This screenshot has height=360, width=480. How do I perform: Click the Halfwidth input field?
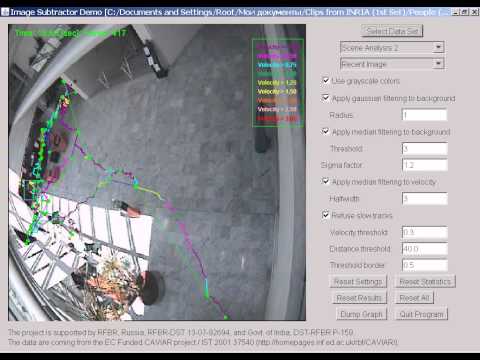(x=424, y=199)
